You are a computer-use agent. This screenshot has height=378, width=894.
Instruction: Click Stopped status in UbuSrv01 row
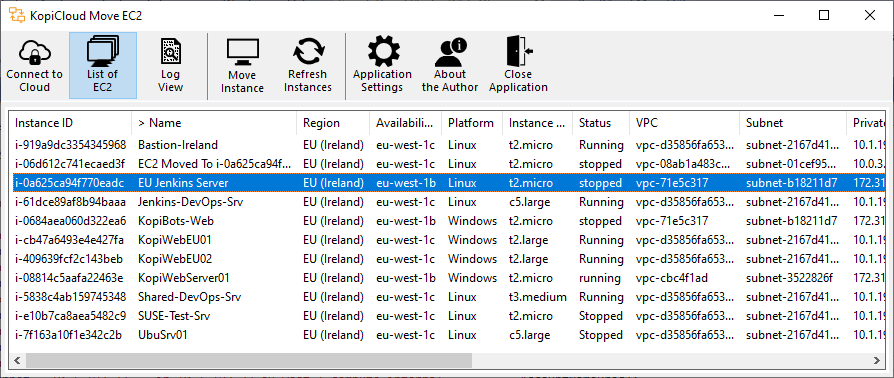point(600,335)
